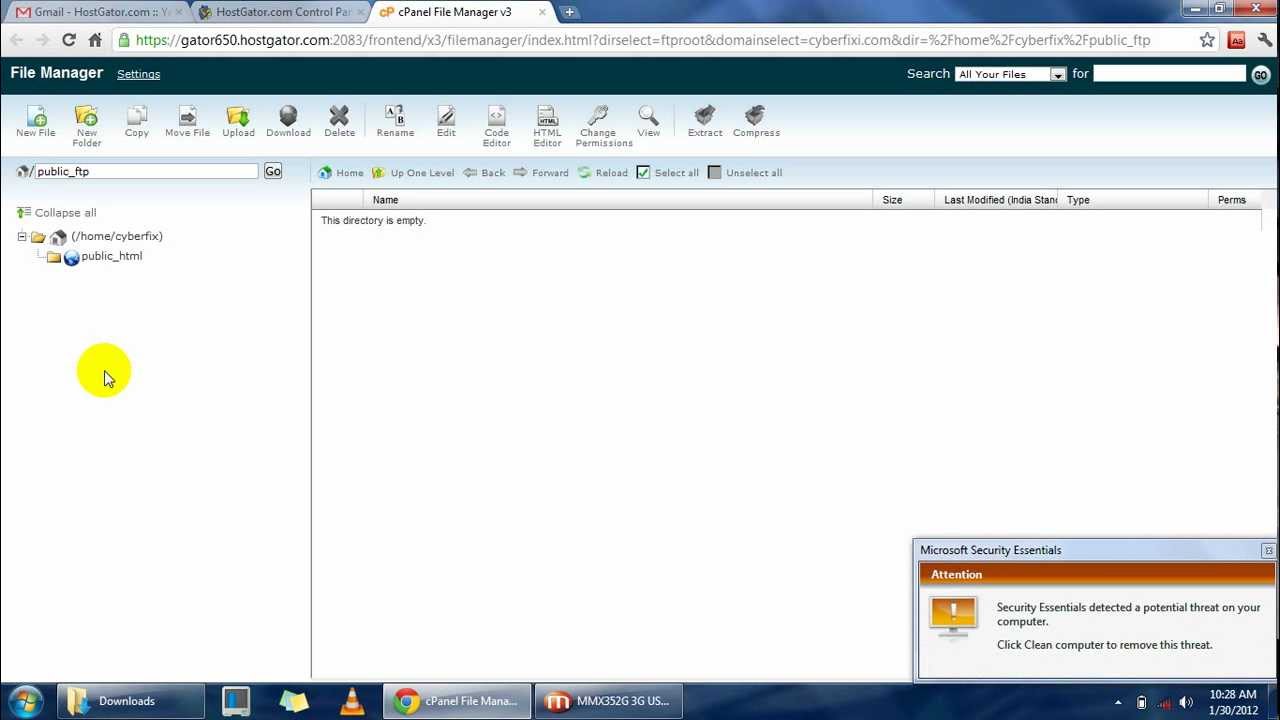This screenshot has height=720, width=1280.
Task: Select the cPanel File Manager v3 tab
Action: pyautogui.click(x=462, y=12)
